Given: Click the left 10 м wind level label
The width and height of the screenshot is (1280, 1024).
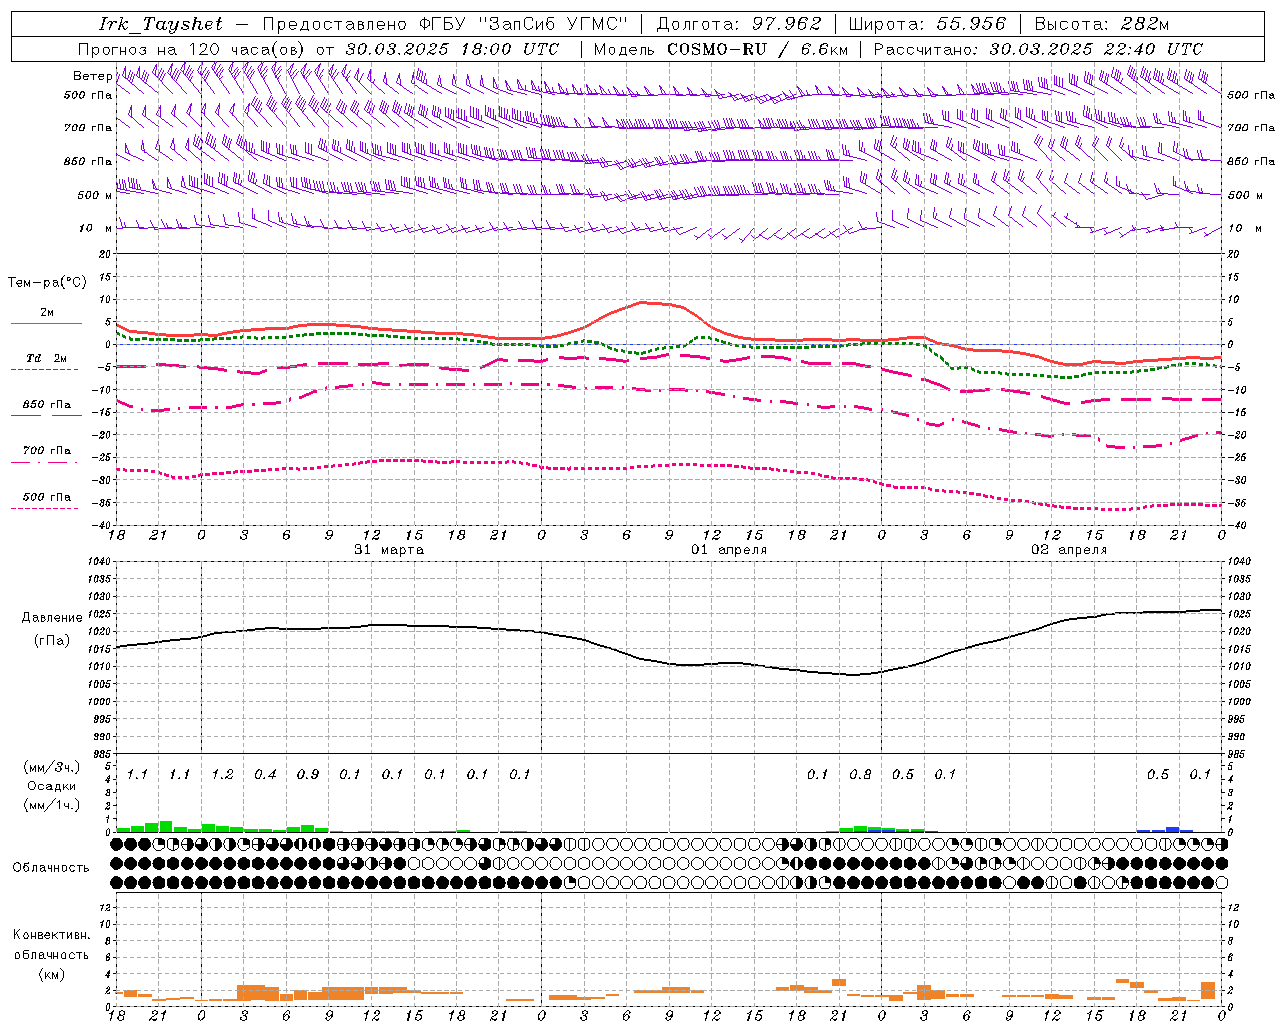Looking at the screenshot, I should 95,228.
